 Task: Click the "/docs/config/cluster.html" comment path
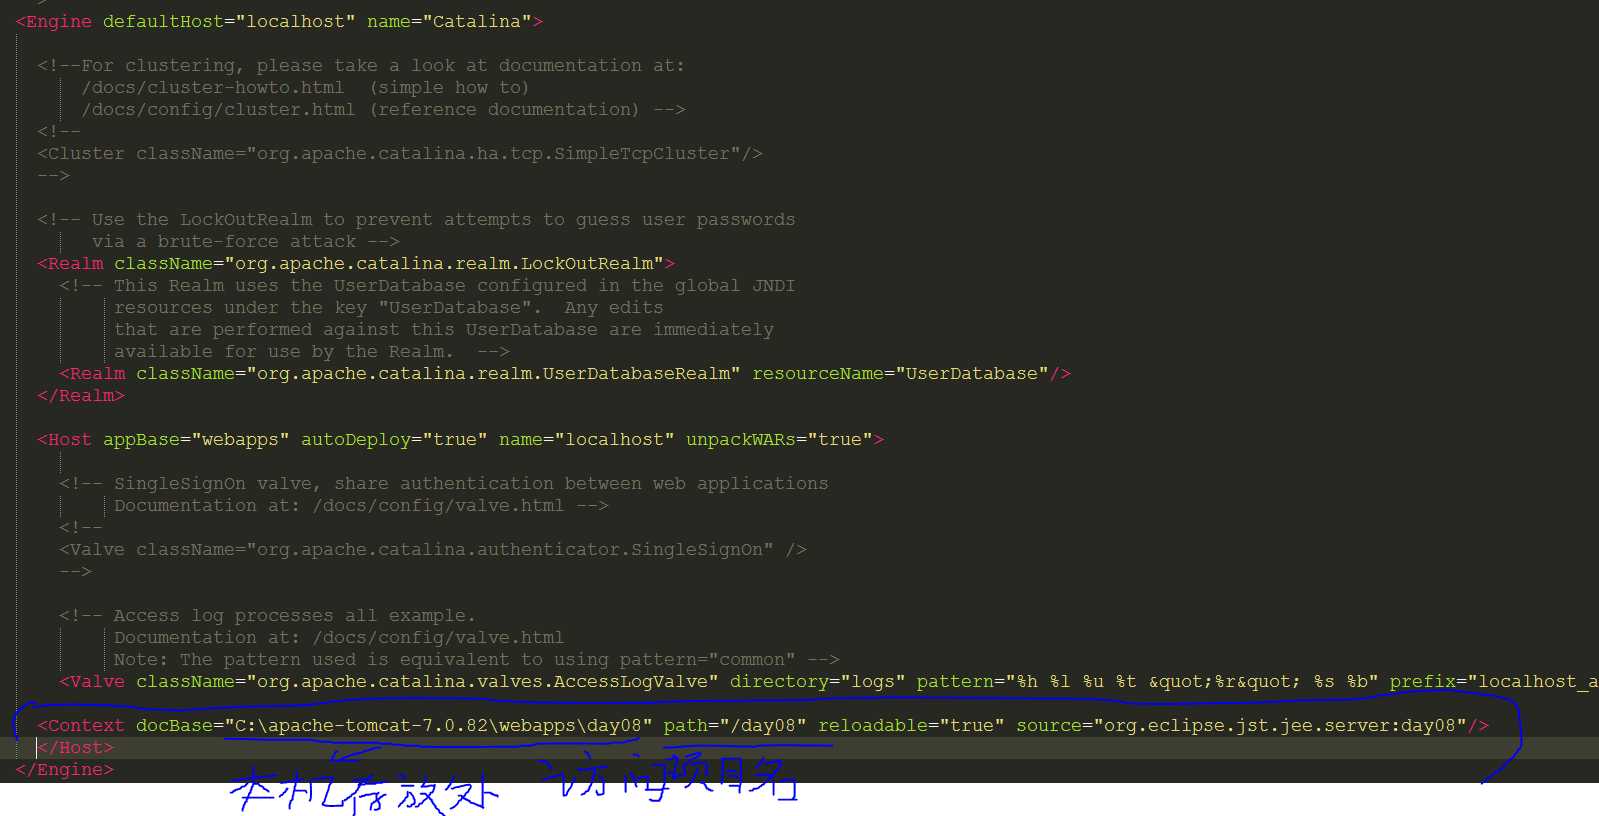click(218, 109)
